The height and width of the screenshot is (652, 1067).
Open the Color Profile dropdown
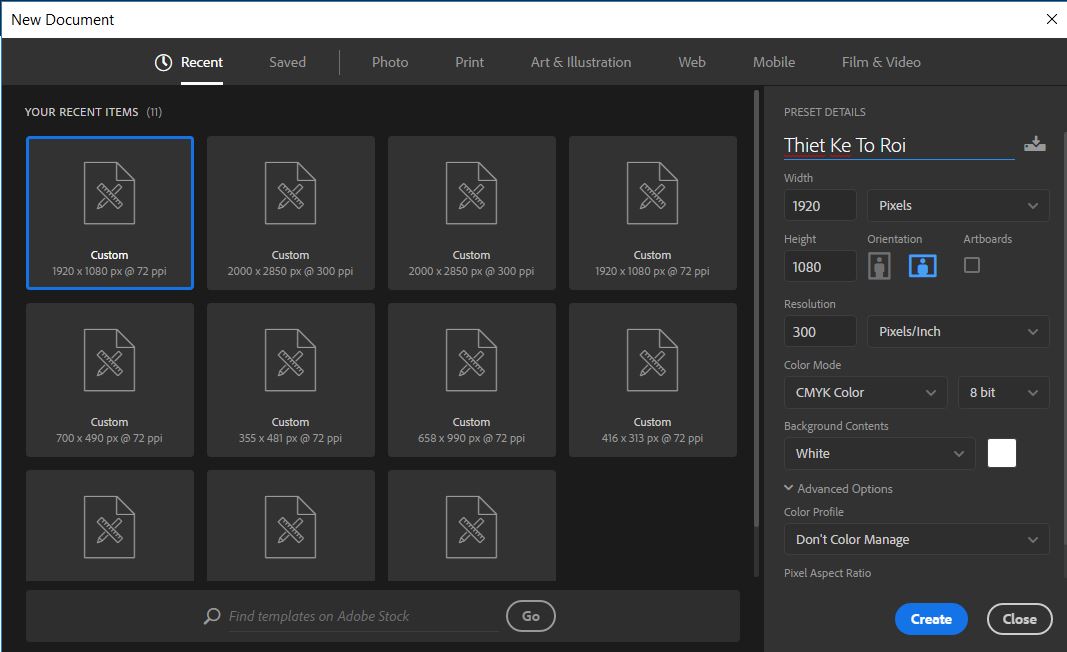tap(915, 539)
